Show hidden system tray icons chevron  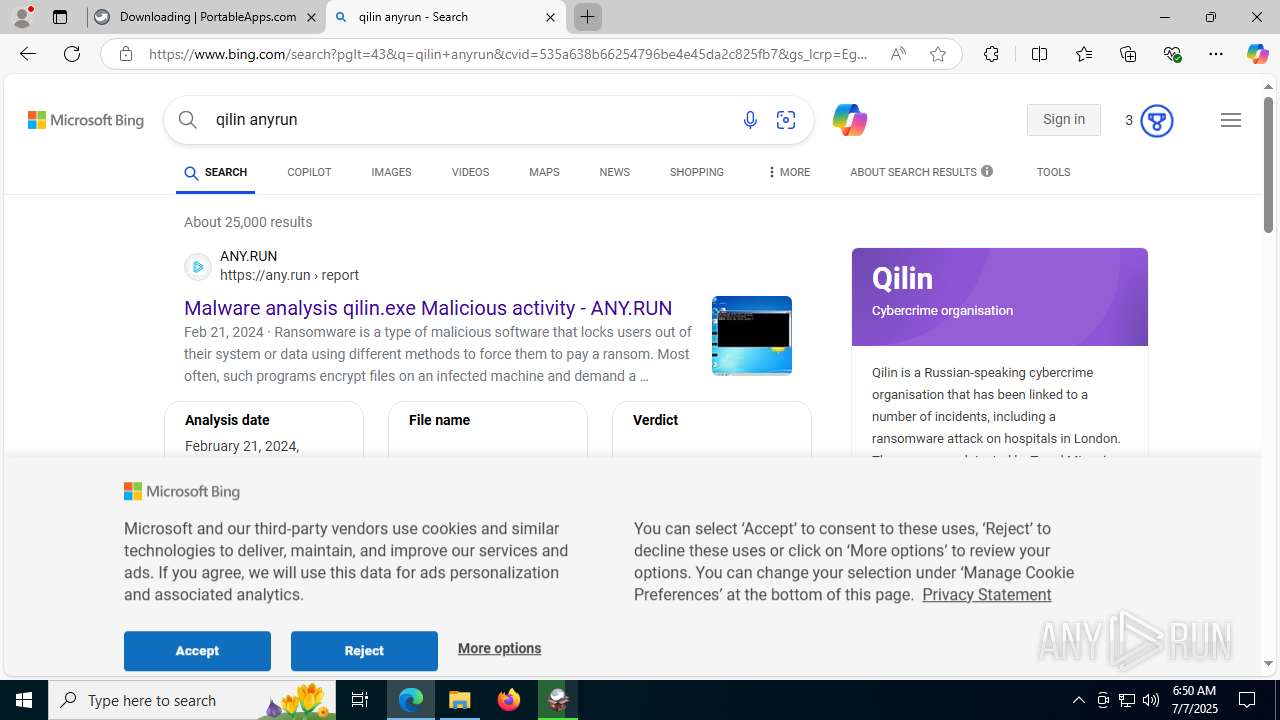pos(1078,700)
